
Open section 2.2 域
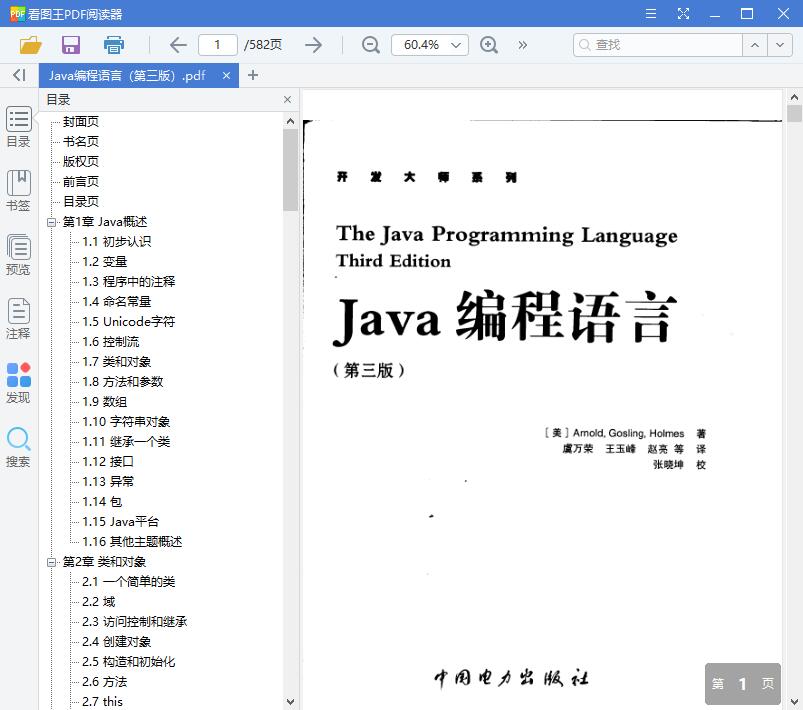point(98,602)
